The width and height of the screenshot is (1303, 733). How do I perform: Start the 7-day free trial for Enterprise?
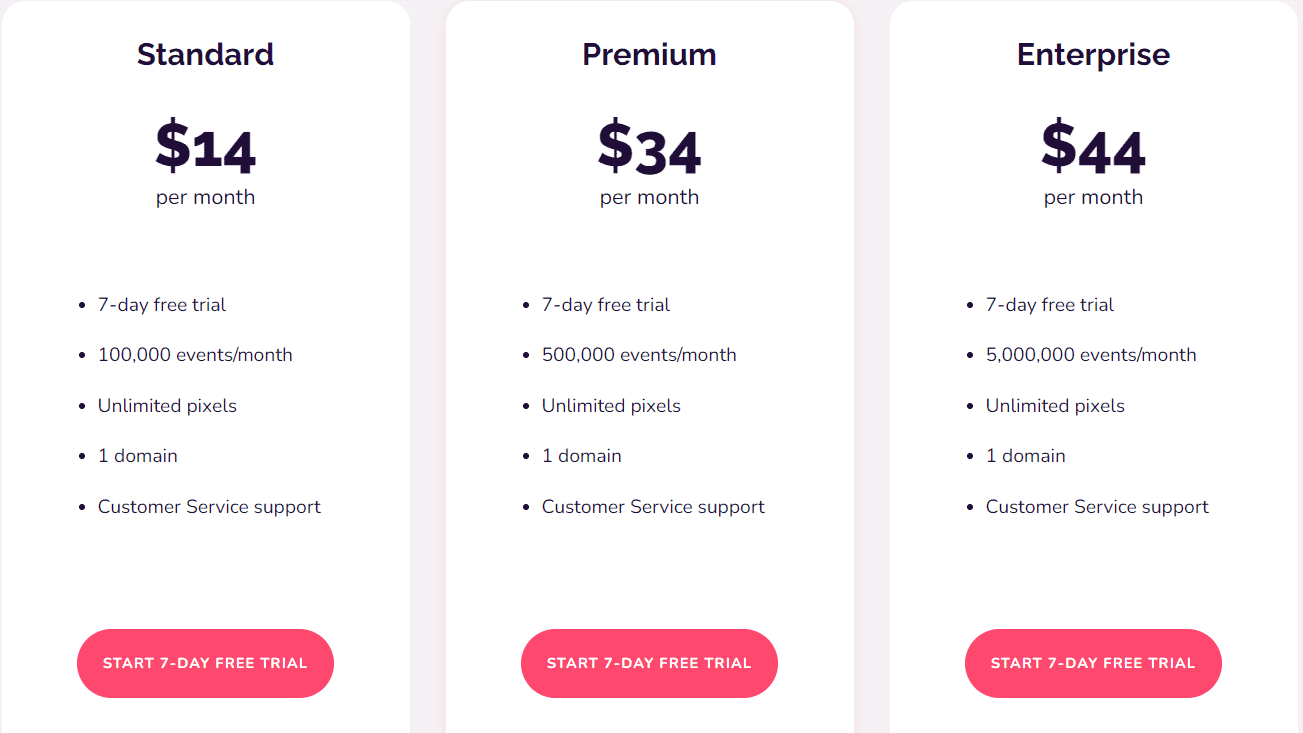(x=1093, y=663)
